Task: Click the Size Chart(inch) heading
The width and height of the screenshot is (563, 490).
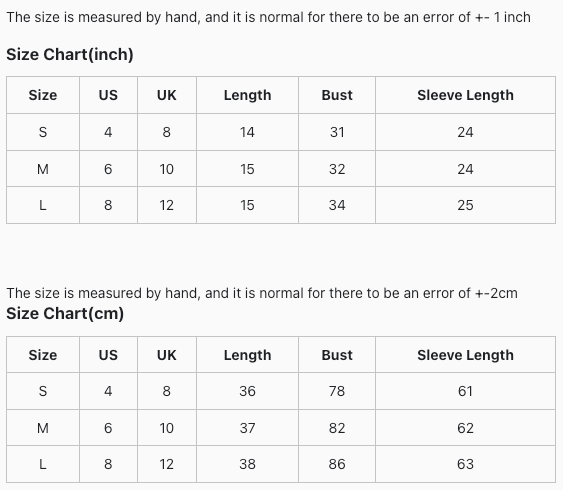Action: point(70,55)
